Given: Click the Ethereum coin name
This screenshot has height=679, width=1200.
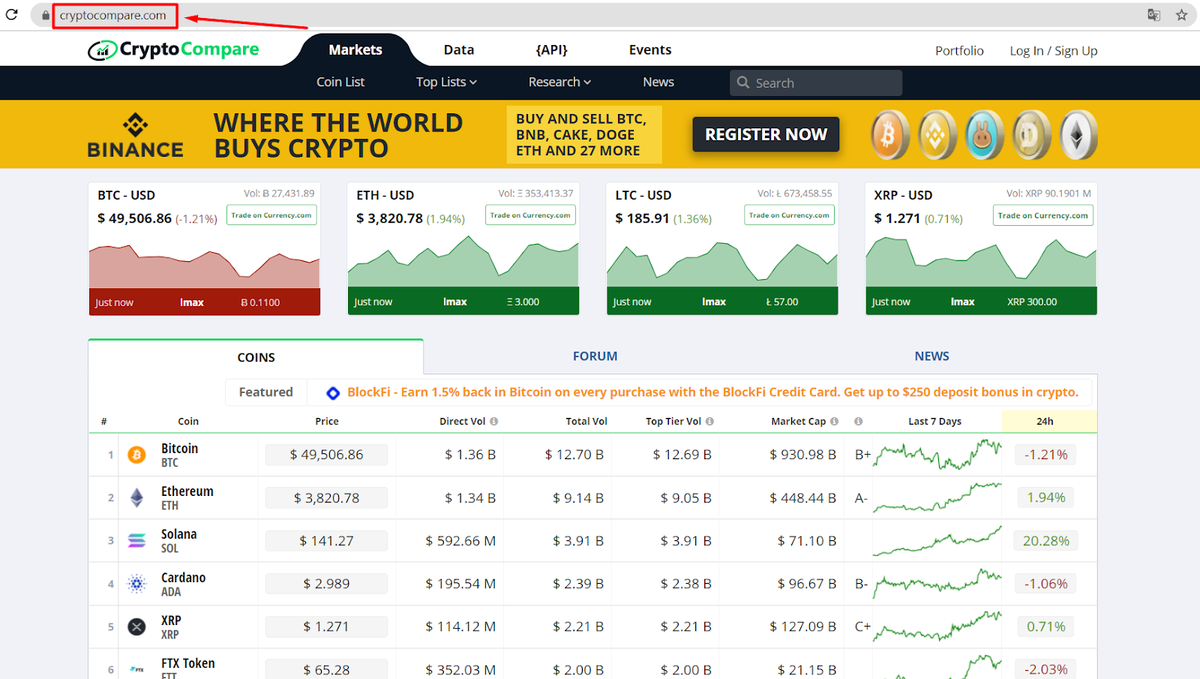Looking at the screenshot, I should (x=187, y=491).
